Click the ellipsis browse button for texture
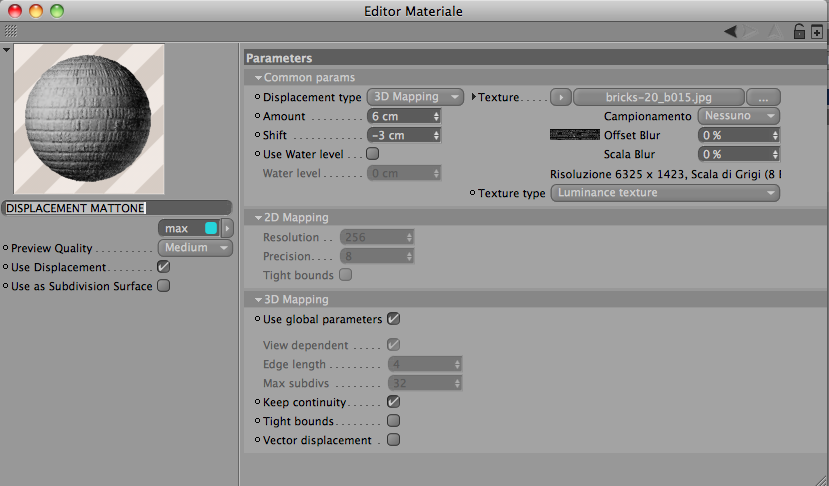Screen dimensions: 829x486 pyautogui.click(x=763, y=97)
